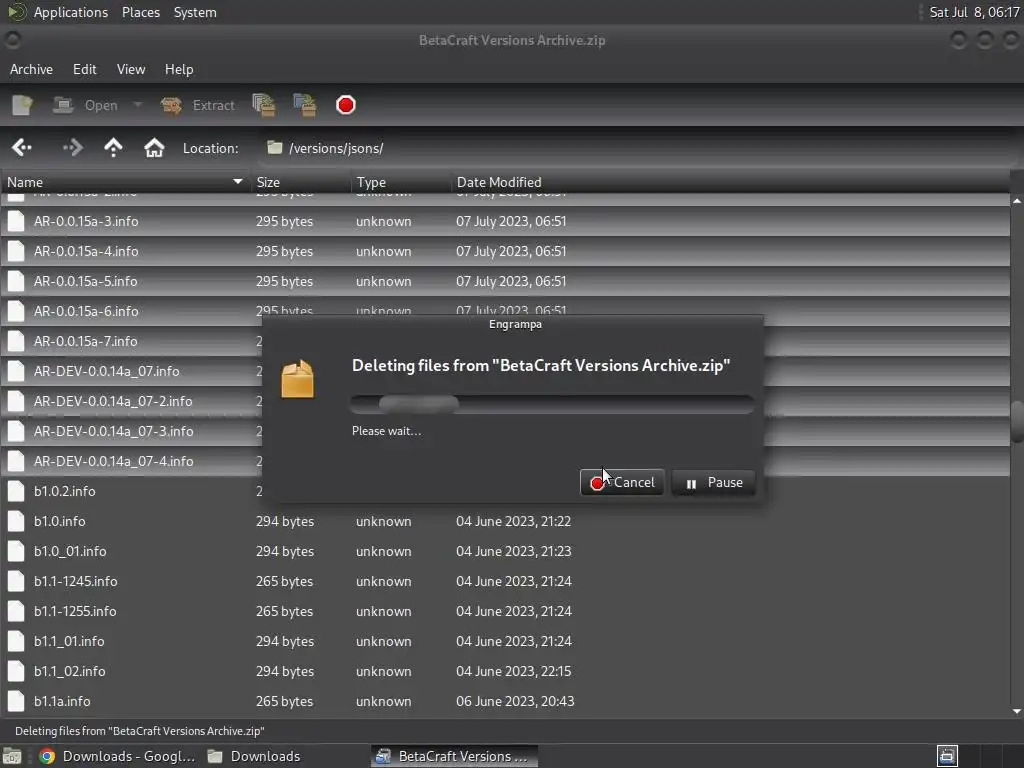Switch to Downloads - Google Chrome taskbar window
The image size is (1024, 768).
point(118,756)
